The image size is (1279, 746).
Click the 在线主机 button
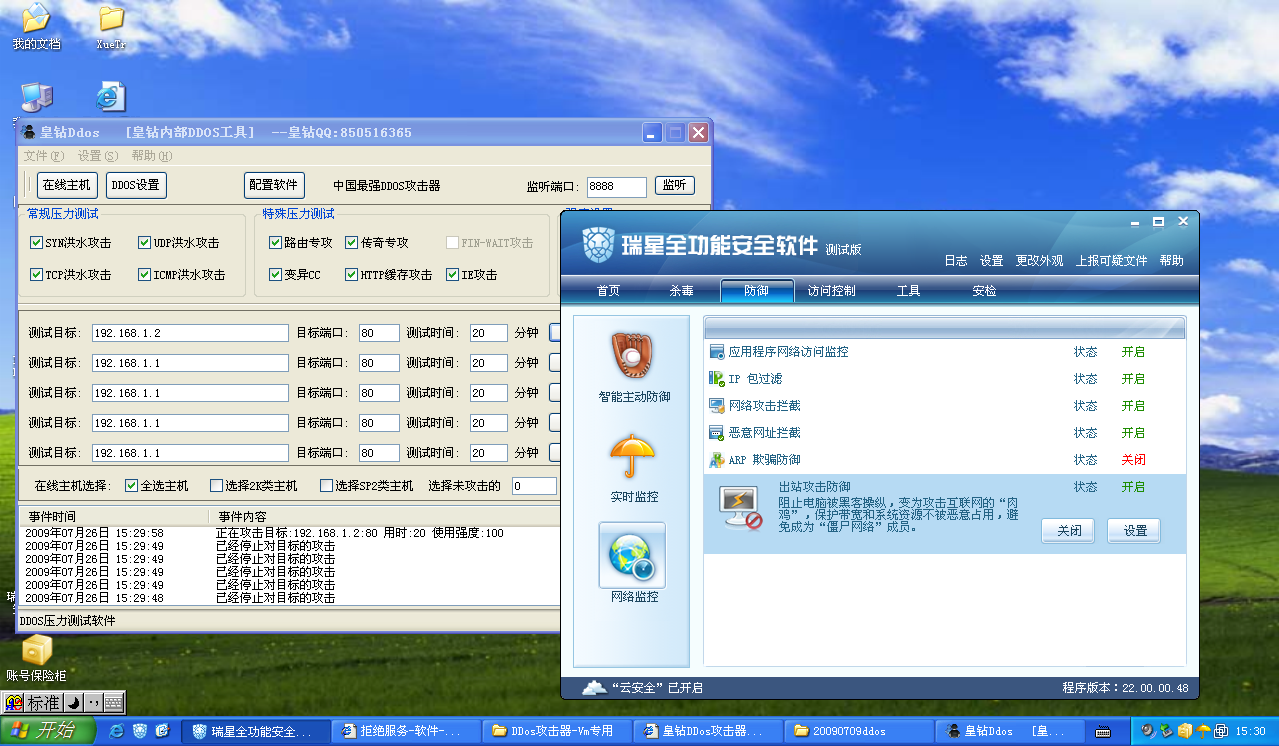68,185
